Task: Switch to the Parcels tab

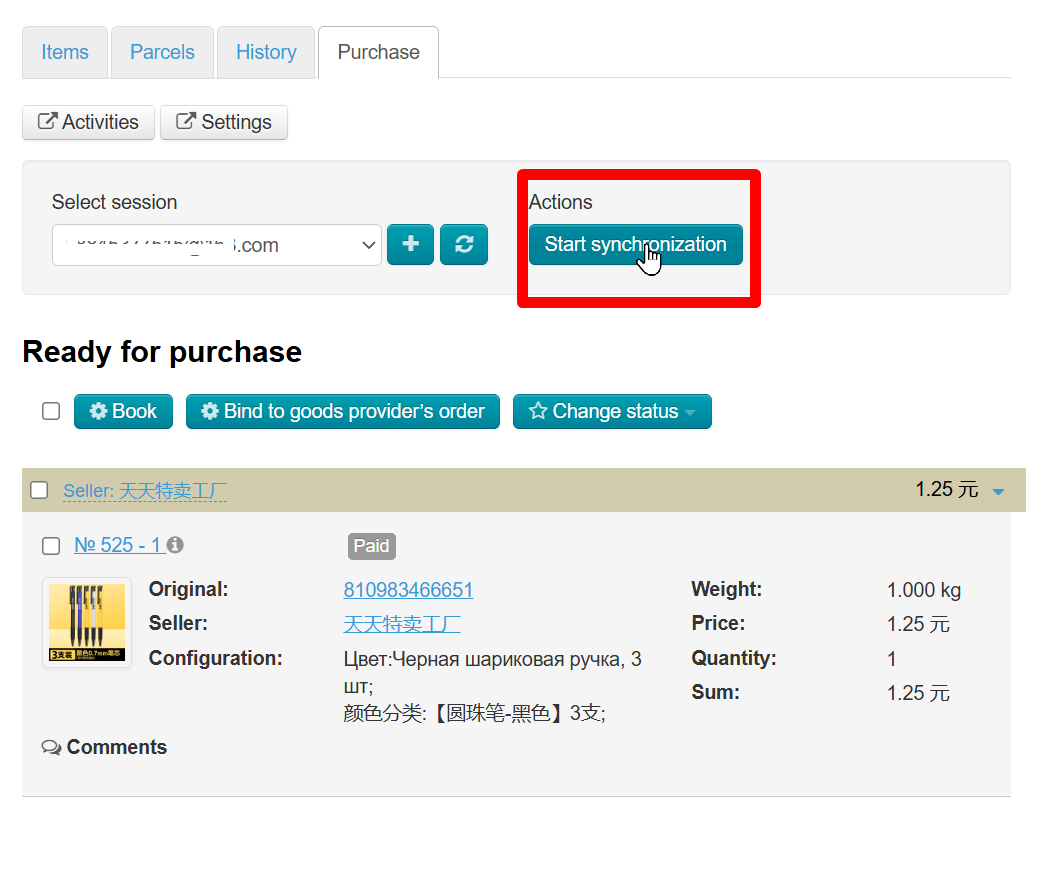Action: 162,52
